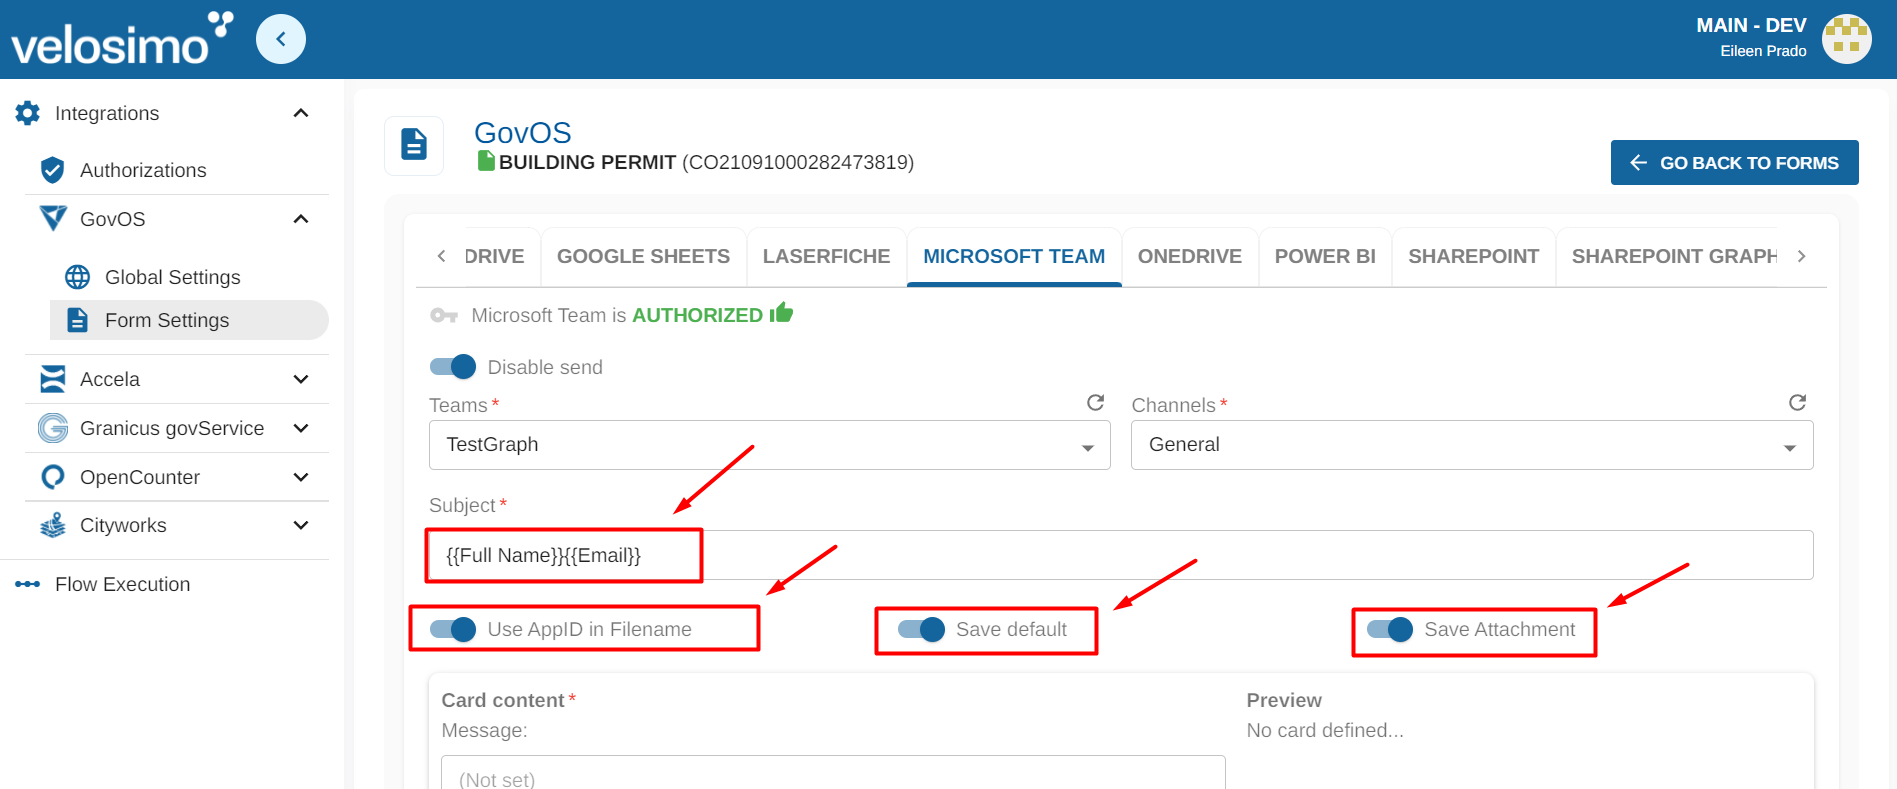
Task: Click the Authorizations shield icon
Action: click(53, 170)
